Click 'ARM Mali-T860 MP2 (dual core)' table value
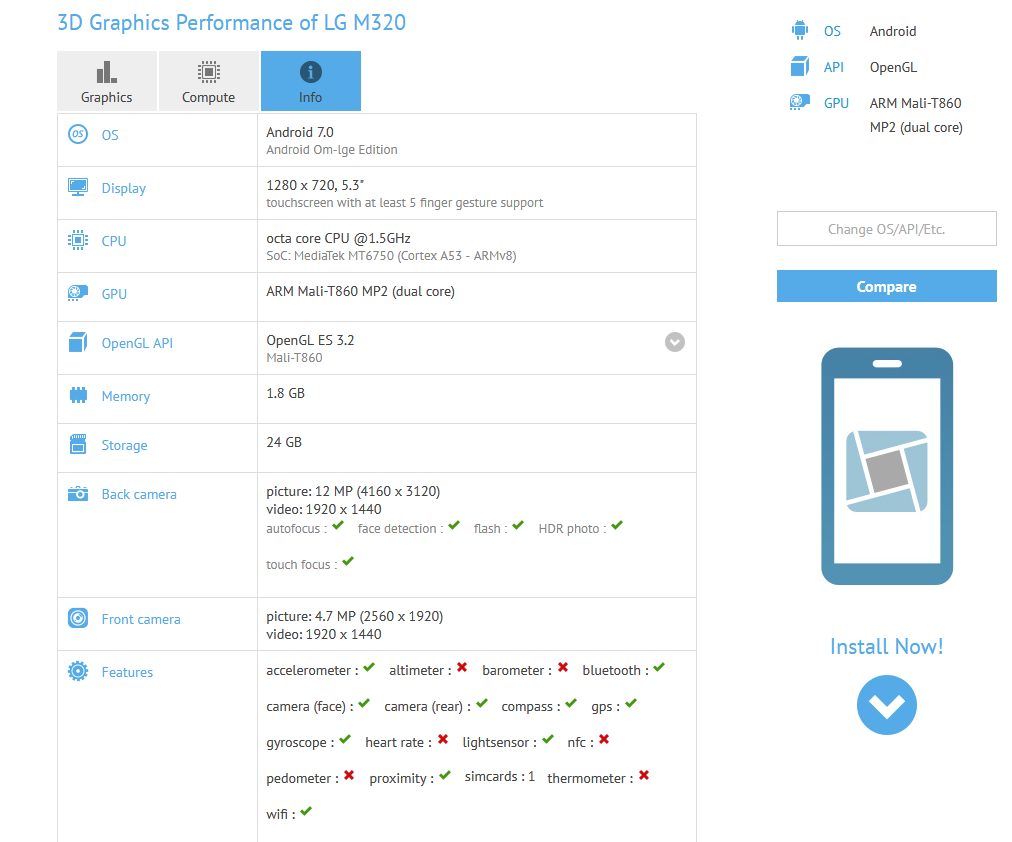The height and width of the screenshot is (842, 1012). tap(361, 292)
